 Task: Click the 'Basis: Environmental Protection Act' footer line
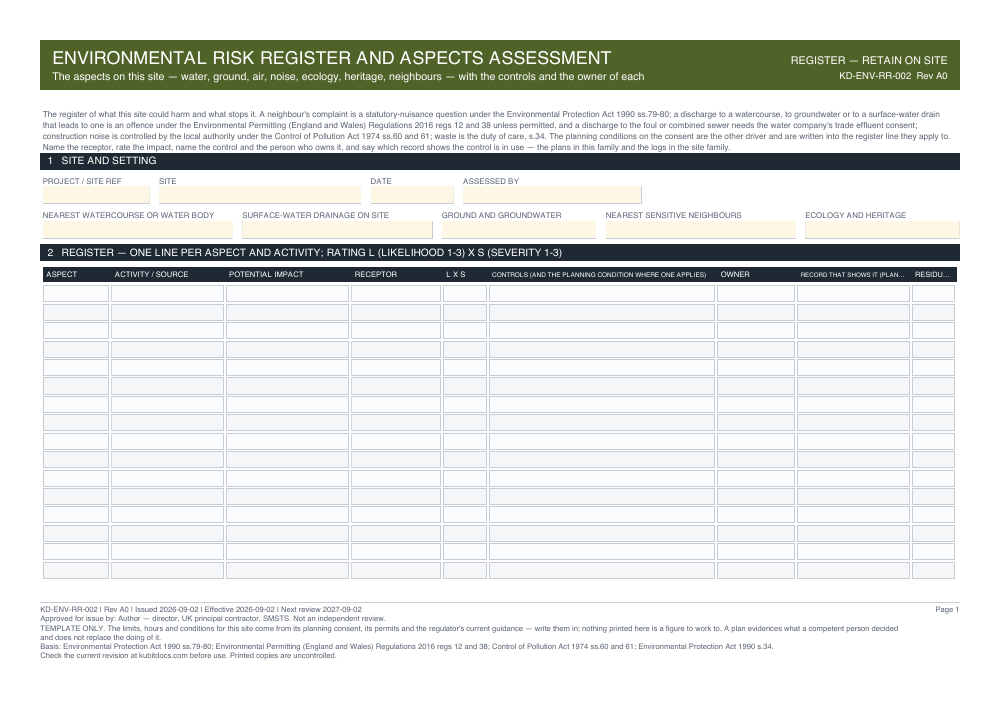coord(407,647)
